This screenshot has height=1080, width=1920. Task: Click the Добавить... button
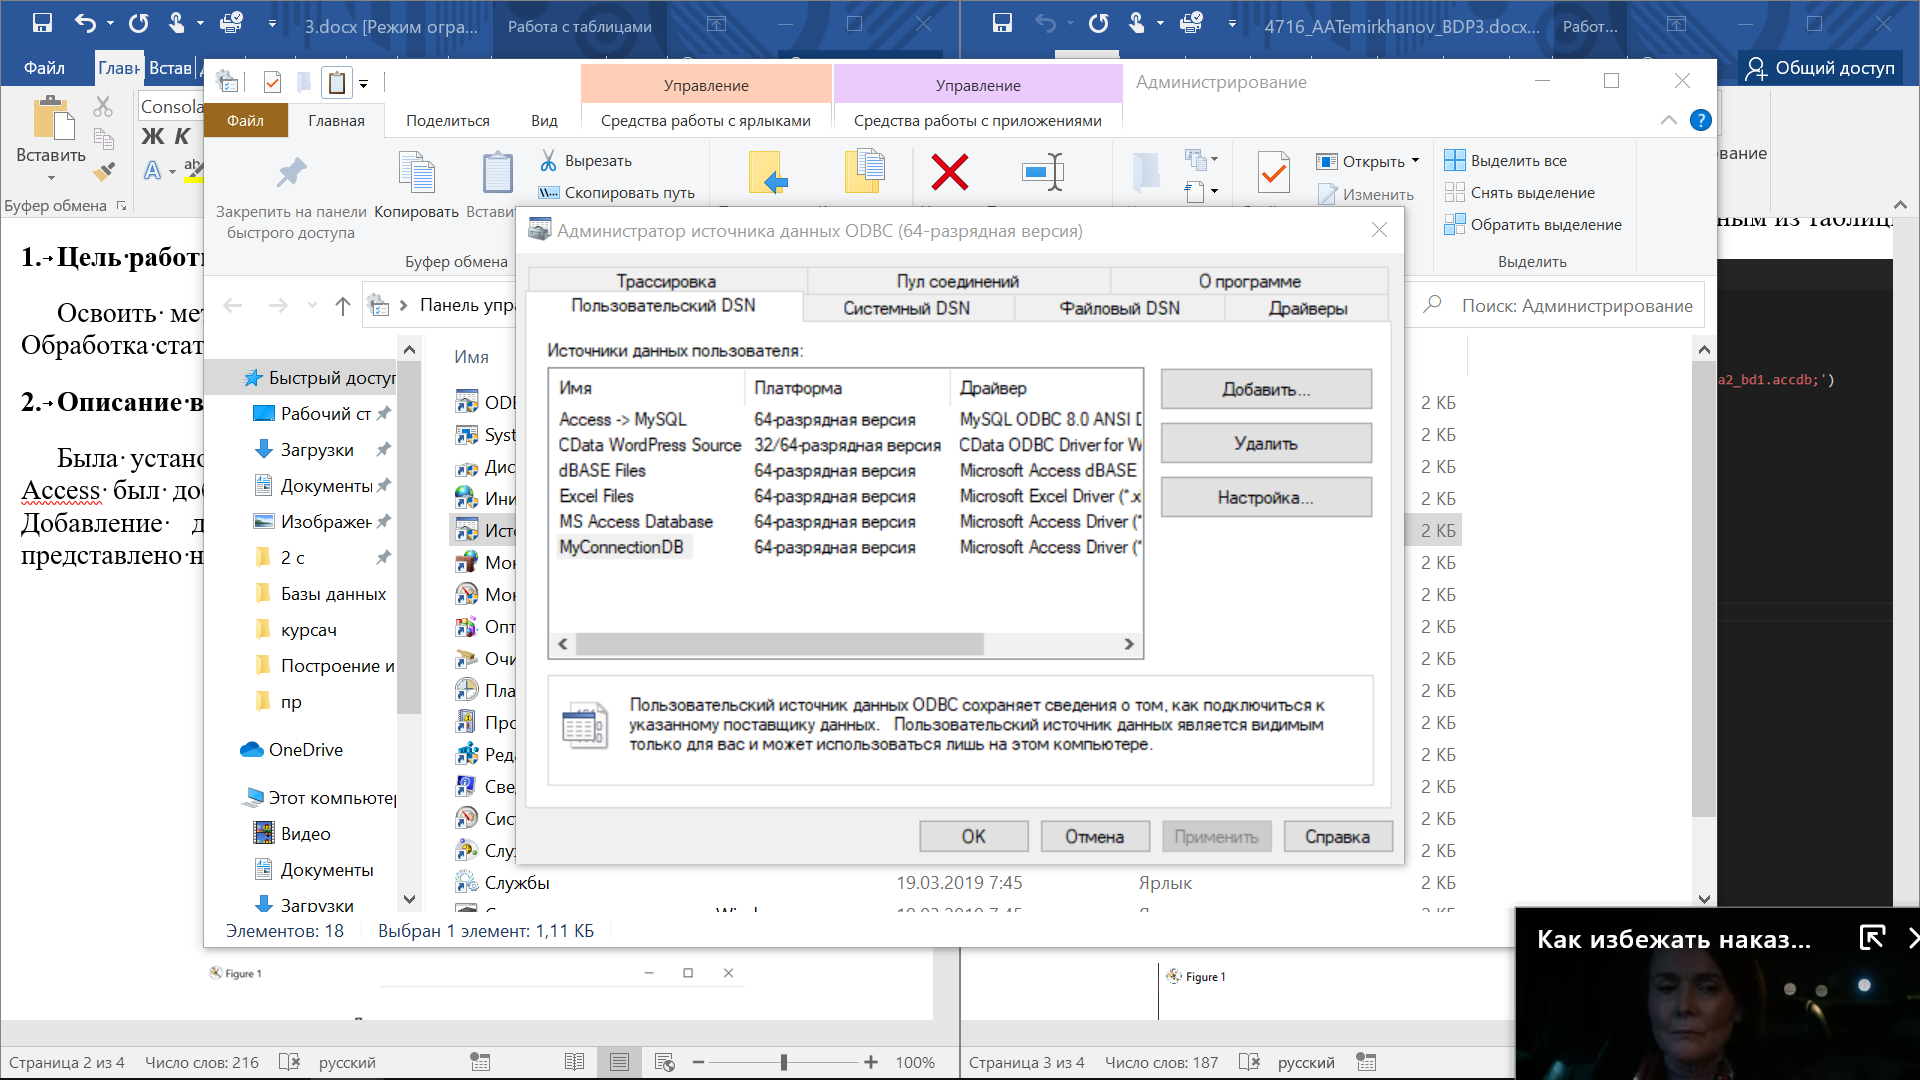[1266, 389]
